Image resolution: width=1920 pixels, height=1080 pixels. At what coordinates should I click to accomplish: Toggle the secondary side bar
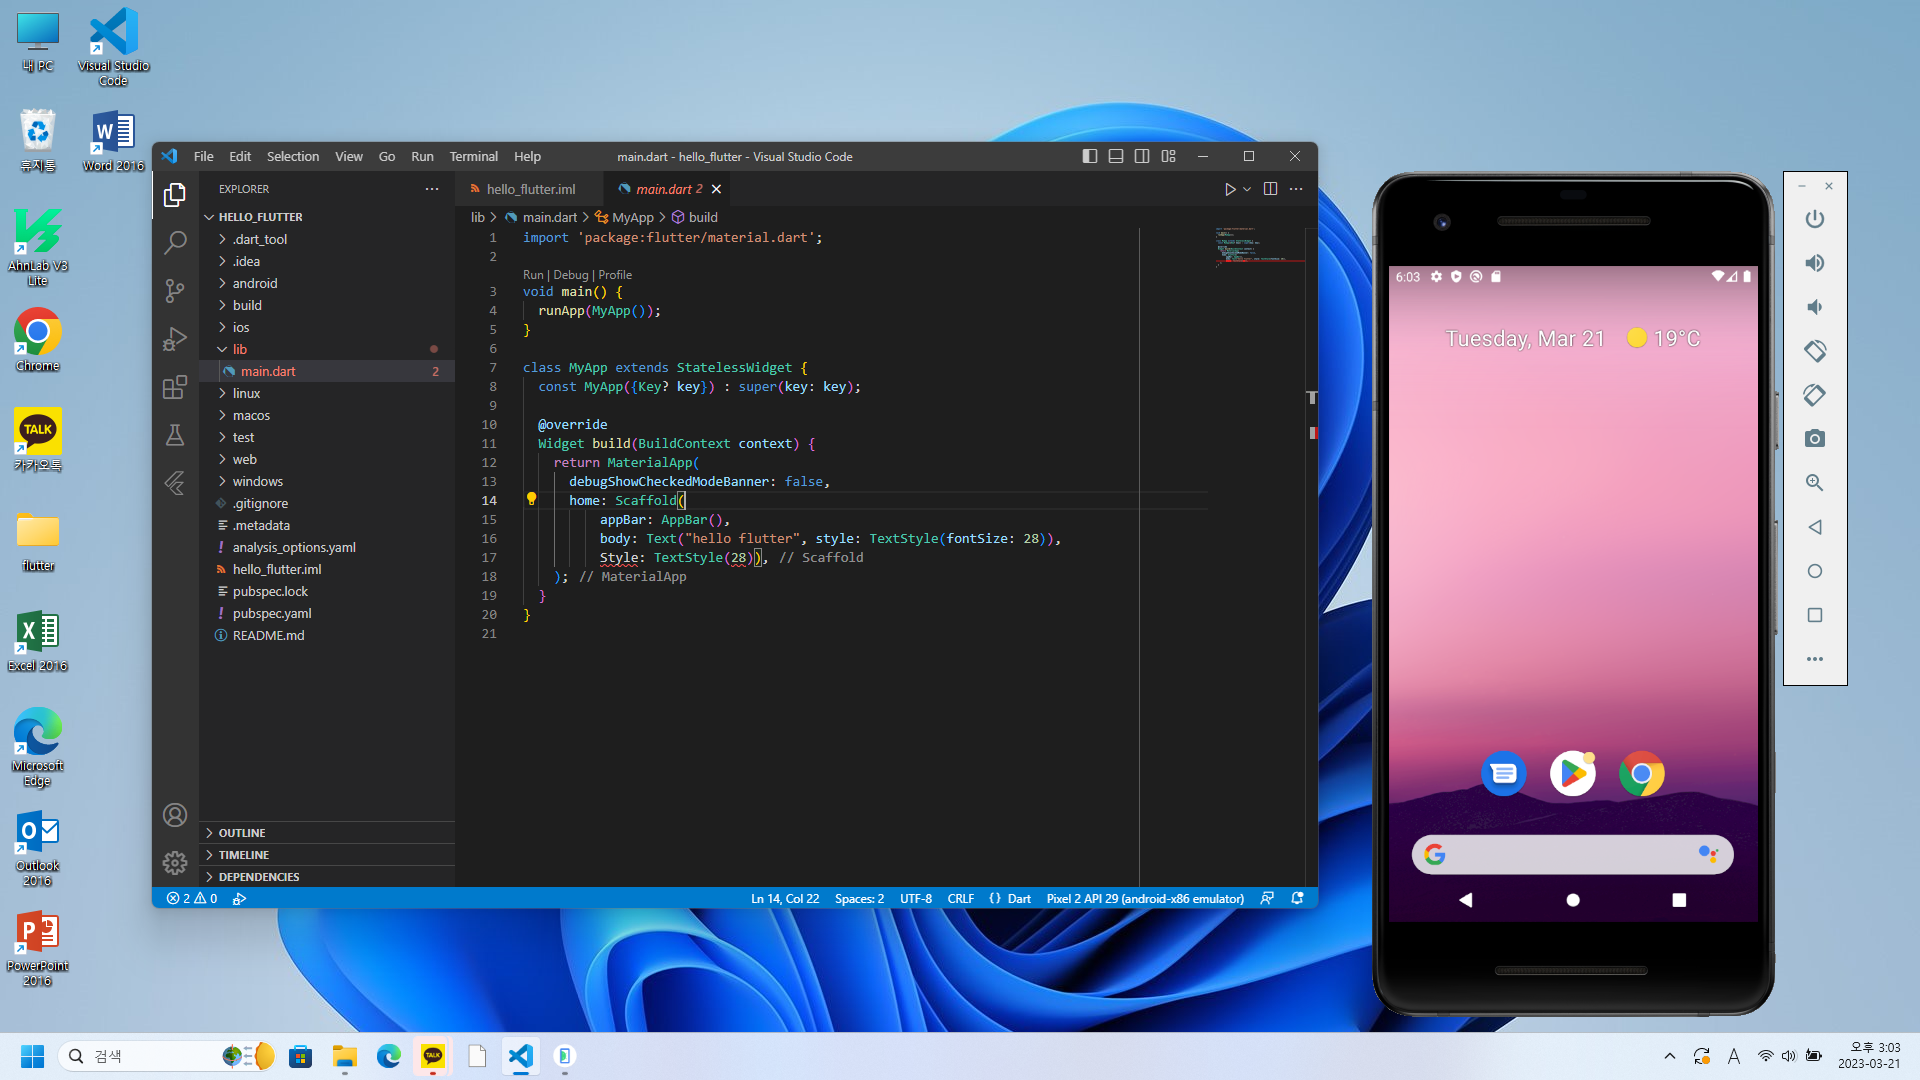point(1142,156)
